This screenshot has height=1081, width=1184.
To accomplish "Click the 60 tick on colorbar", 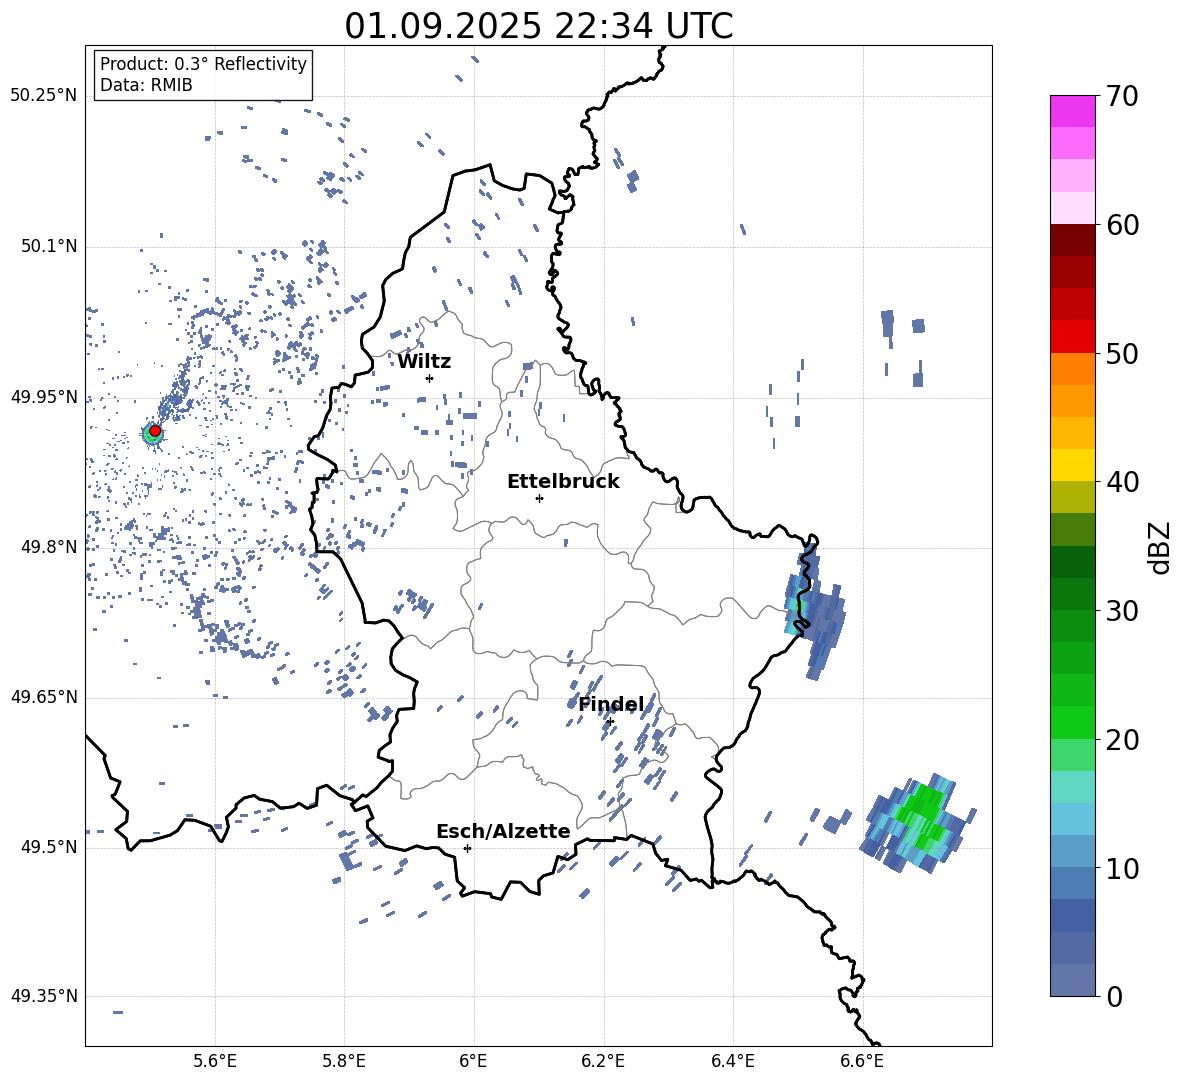I will tap(1122, 225).
